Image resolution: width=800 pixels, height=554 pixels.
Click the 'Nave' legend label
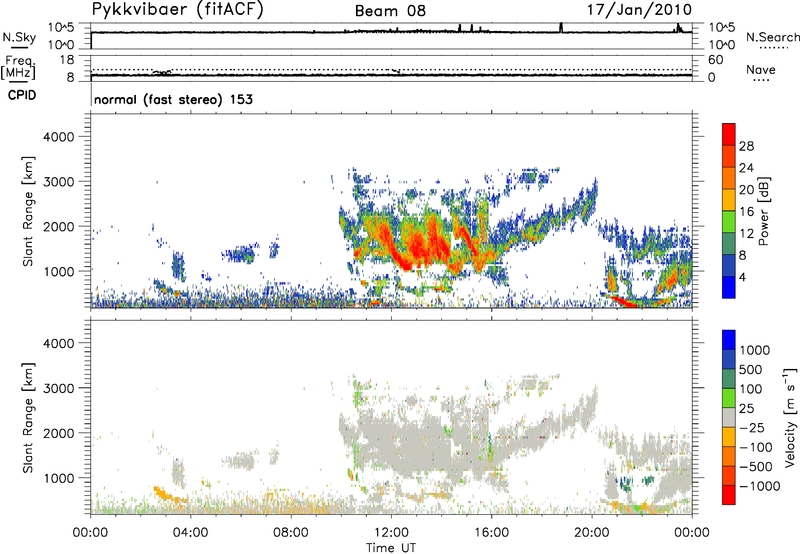(x=761, y=69)
